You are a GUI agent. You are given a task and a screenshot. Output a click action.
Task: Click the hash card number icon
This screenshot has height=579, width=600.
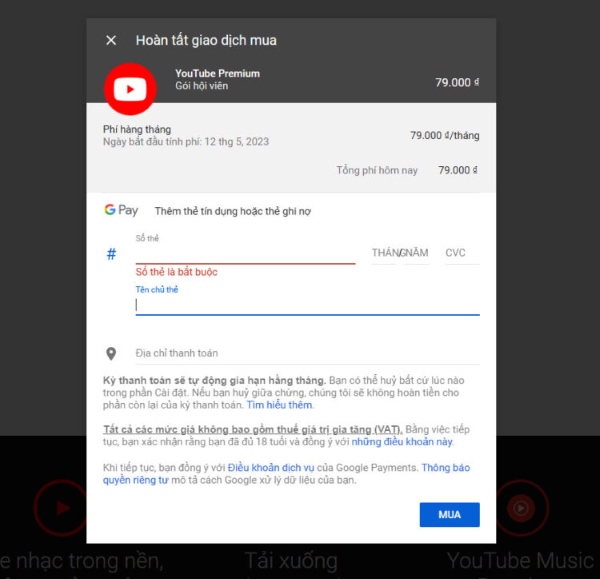(111, 254)
